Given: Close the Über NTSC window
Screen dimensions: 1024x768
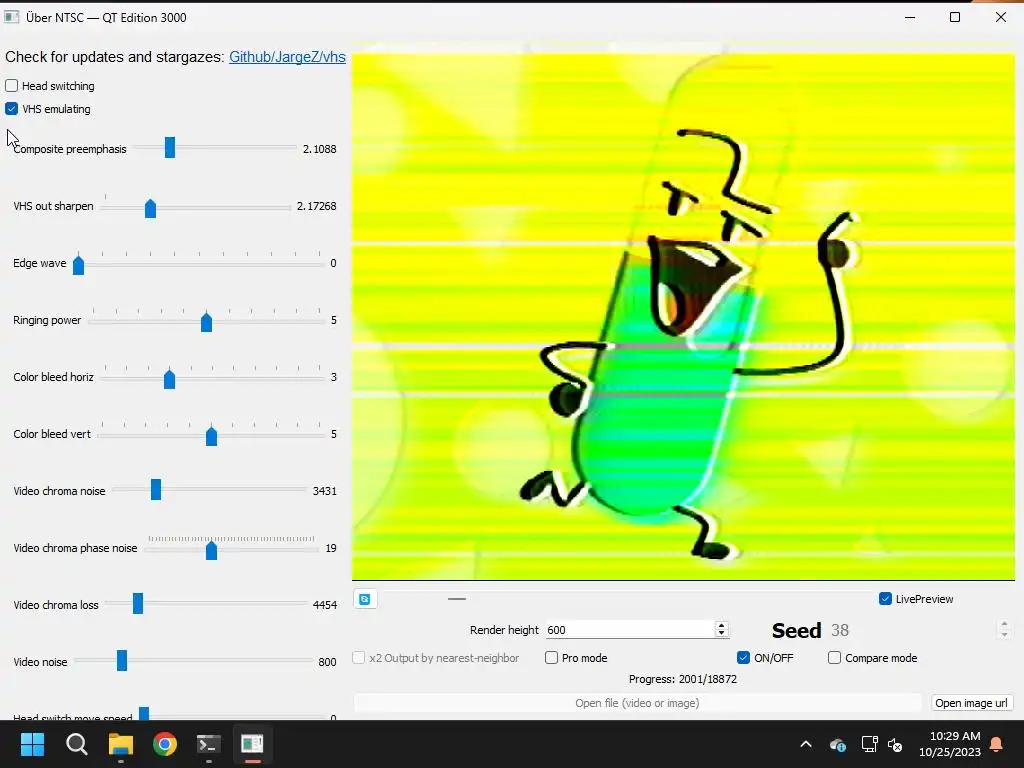Looking at the screenshot, I should click(x=1000, y=17).
